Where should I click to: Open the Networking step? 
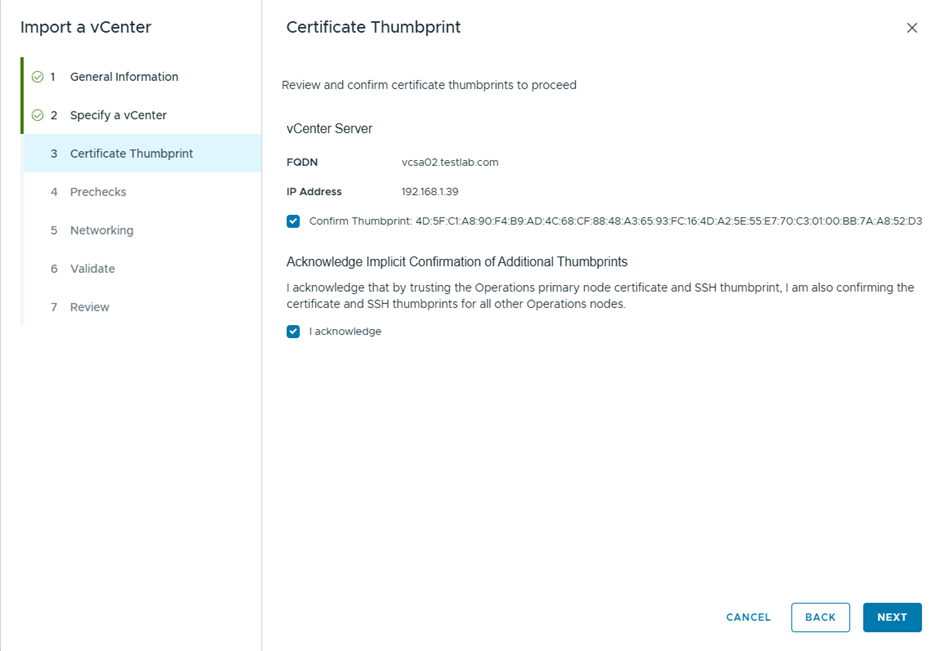101,230
